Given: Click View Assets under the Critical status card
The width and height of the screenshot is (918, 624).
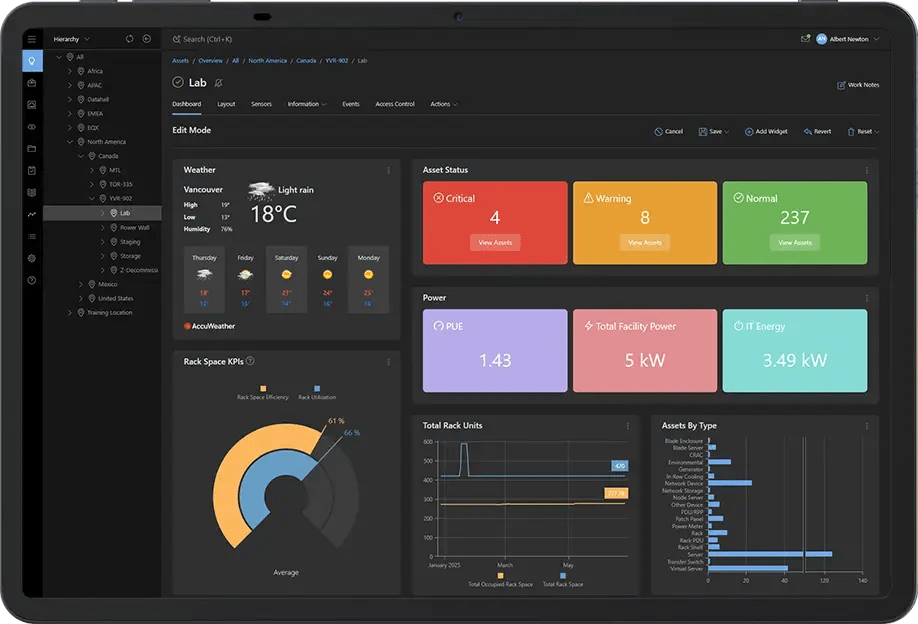Looking at the screenshot, I should click(x=494, y=242).
